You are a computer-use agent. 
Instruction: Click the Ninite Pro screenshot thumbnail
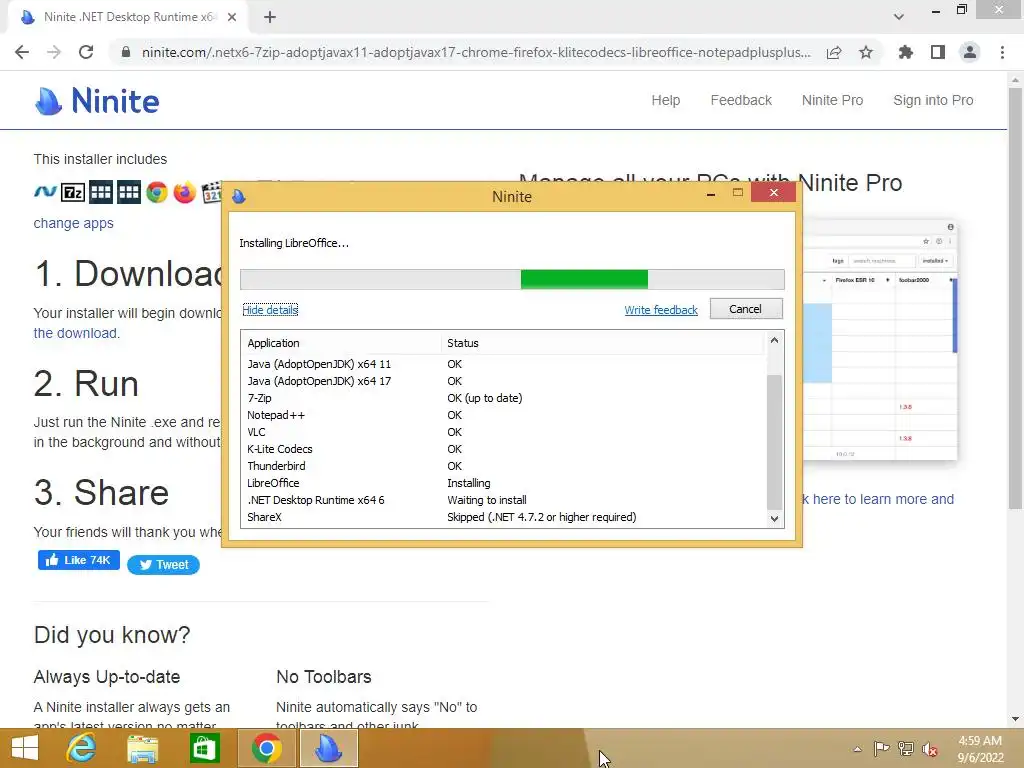880,340
